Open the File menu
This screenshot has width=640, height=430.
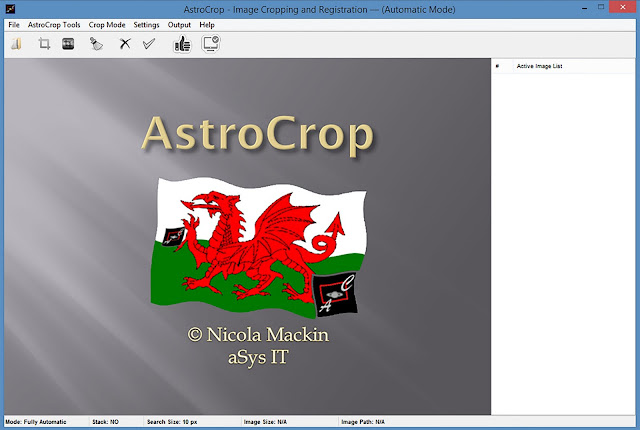tap(14, 25)
